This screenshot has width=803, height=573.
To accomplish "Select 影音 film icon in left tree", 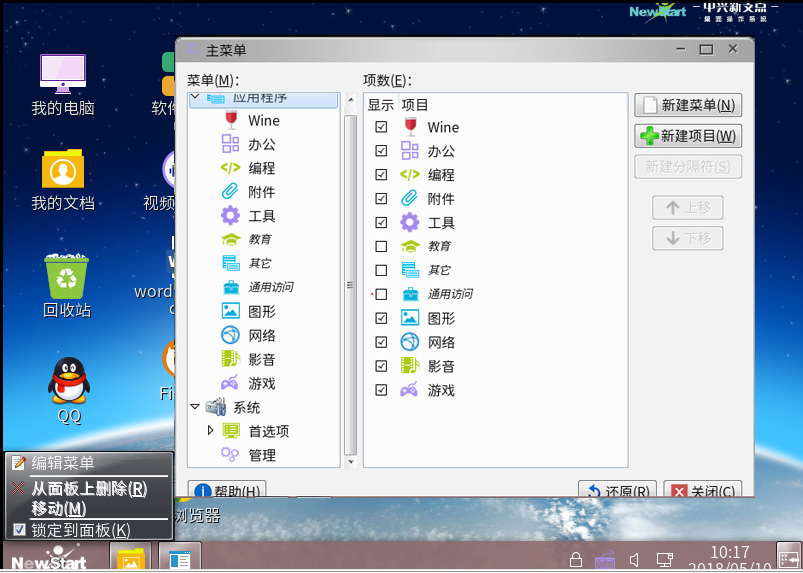I will (230, 359).
